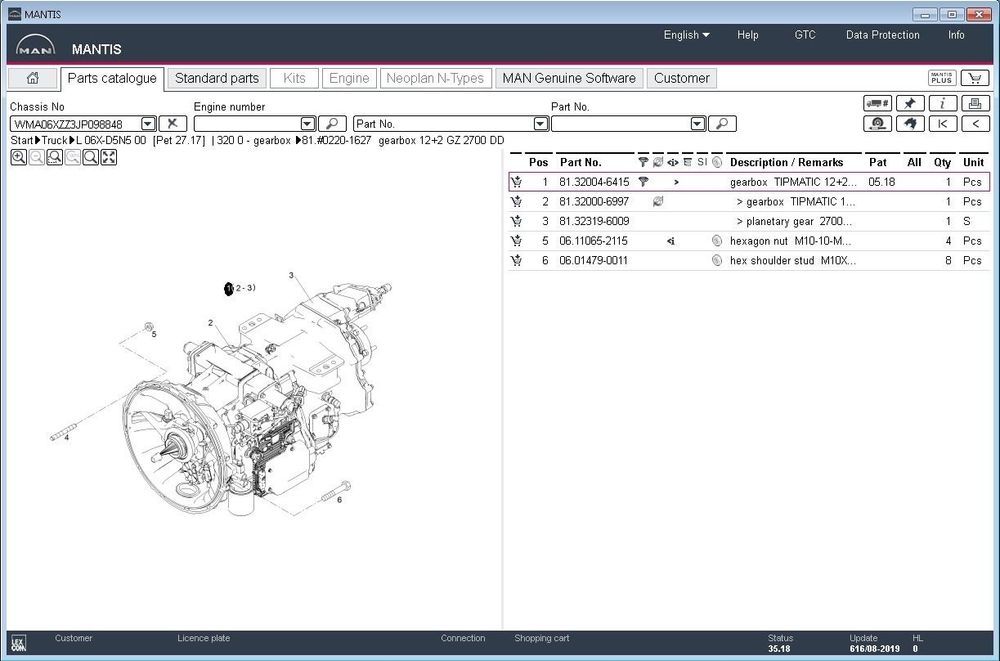
Task: Add planetary gear 81.32319-6009 to cart
Action: coord(517,221)
